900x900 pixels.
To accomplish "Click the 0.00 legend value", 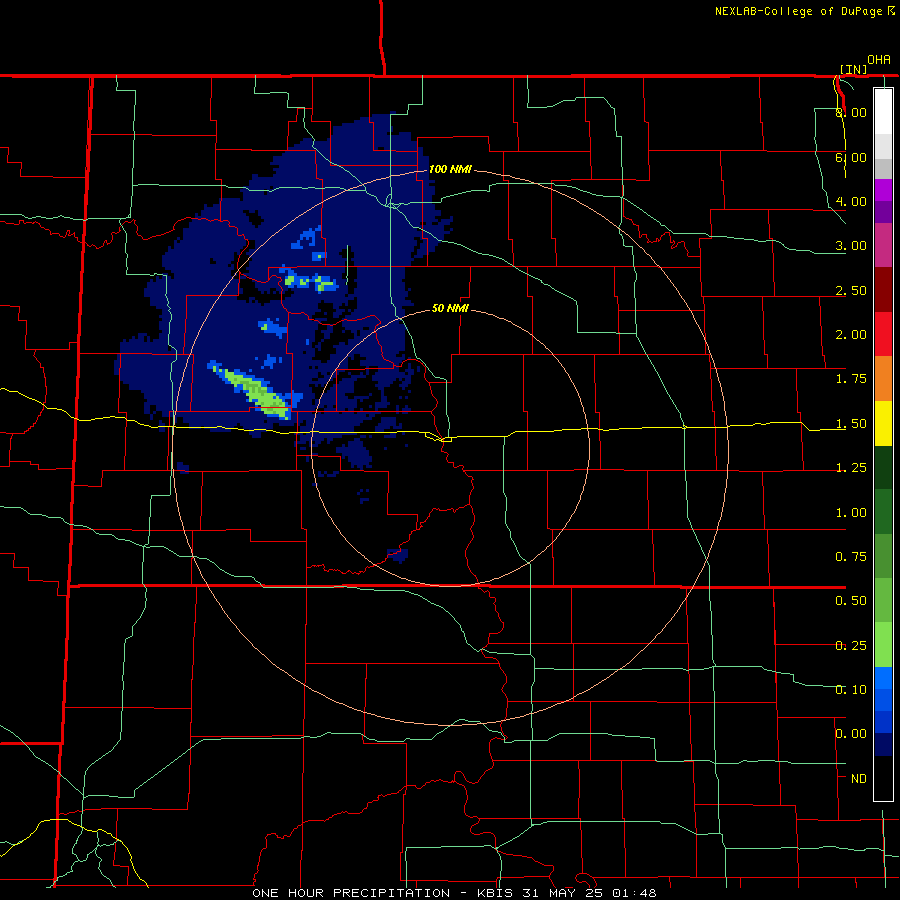I will [851, 734].
